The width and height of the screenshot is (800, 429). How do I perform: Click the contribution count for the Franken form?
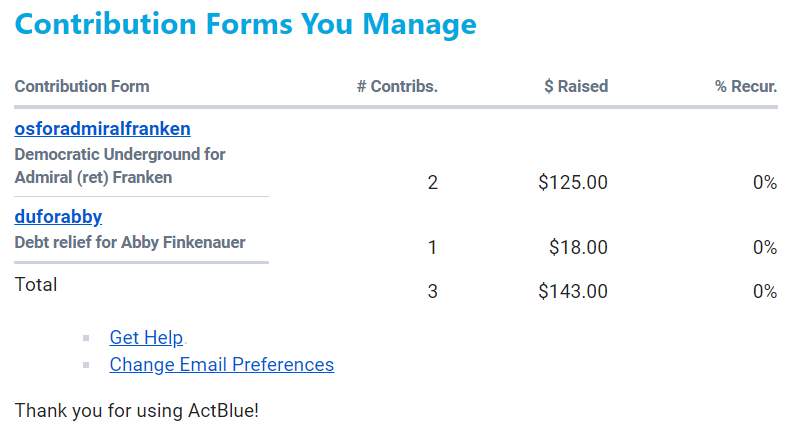[432, 182]
